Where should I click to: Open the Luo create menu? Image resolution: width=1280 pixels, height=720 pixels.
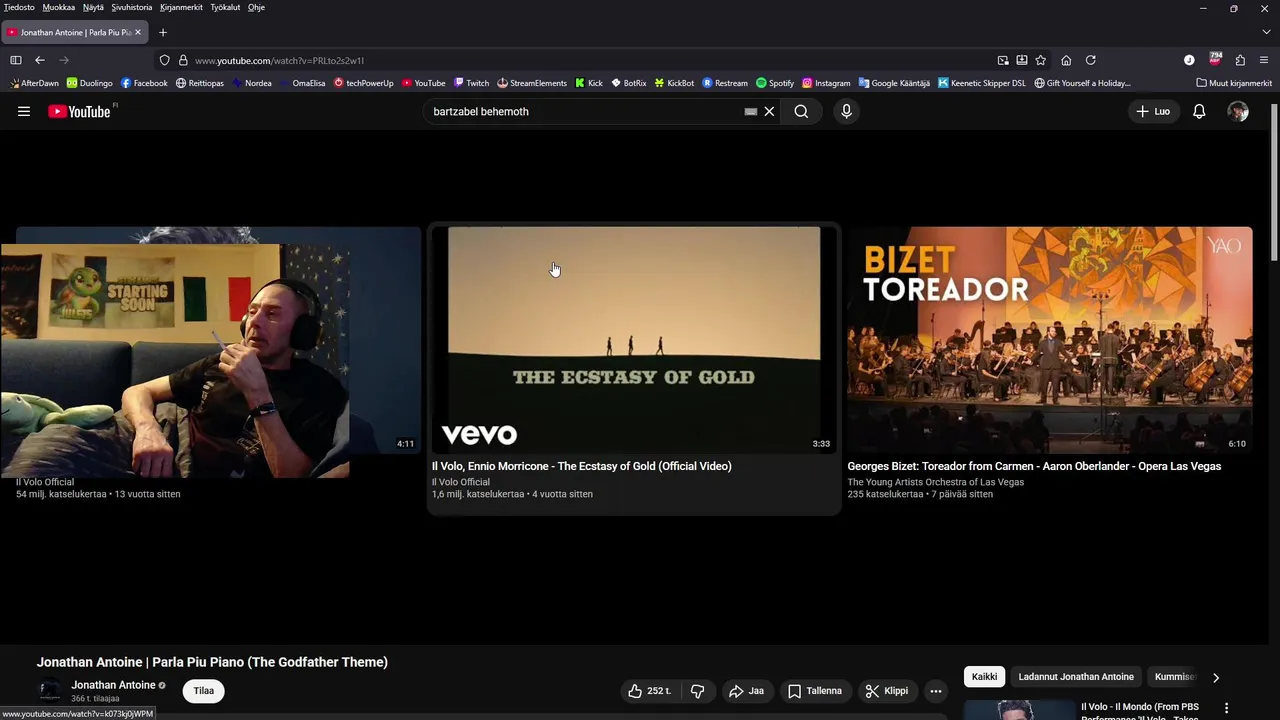pos(1153,112)
